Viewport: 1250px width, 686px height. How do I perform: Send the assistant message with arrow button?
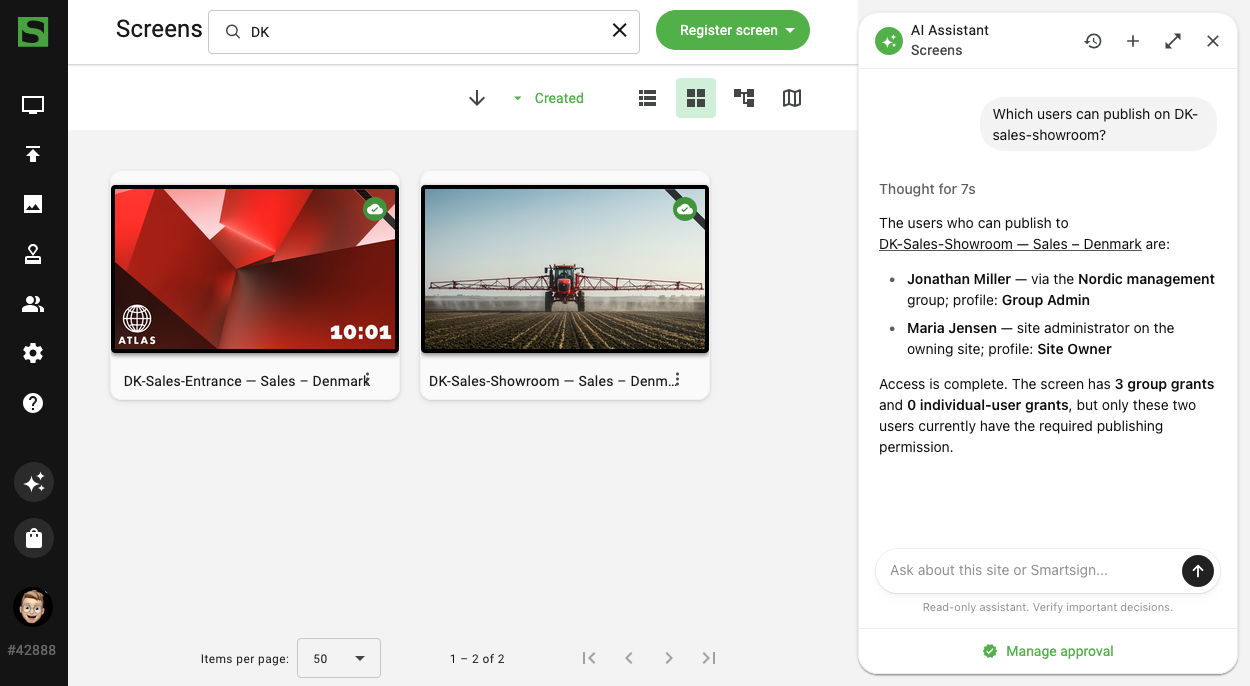[1198, 570]
